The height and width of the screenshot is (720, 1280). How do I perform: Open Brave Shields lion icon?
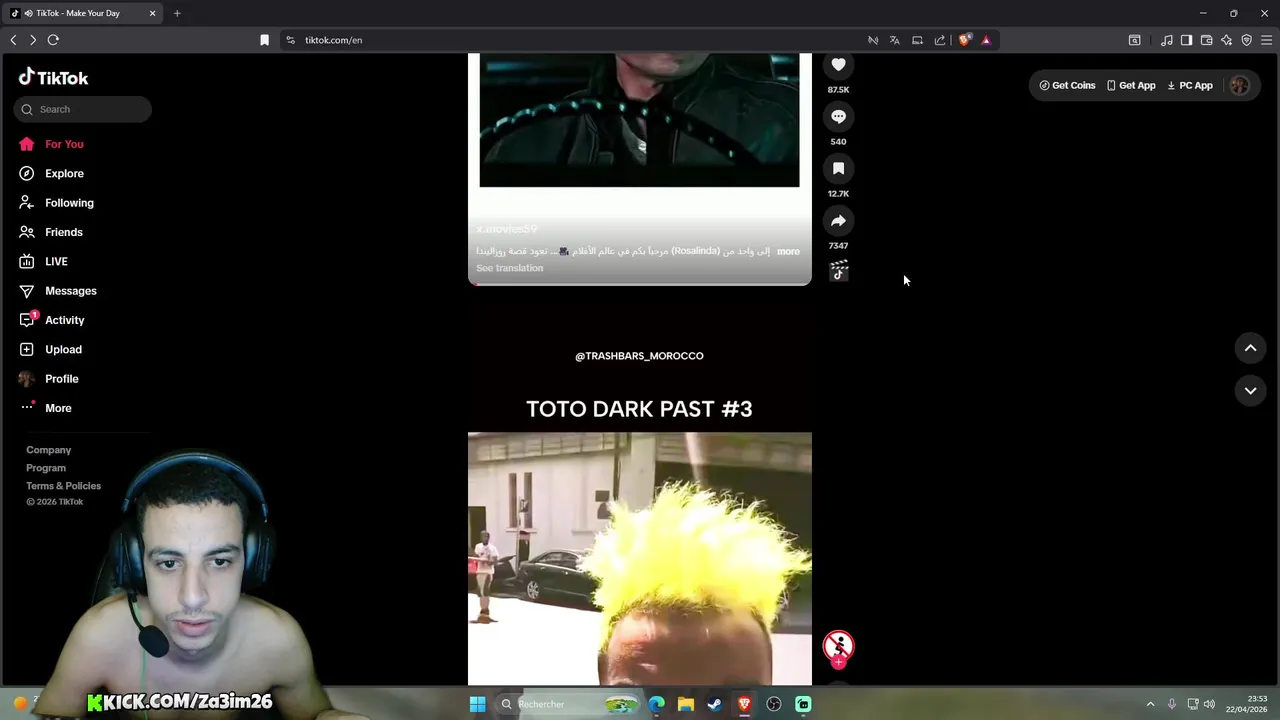(x=964, y=40)
